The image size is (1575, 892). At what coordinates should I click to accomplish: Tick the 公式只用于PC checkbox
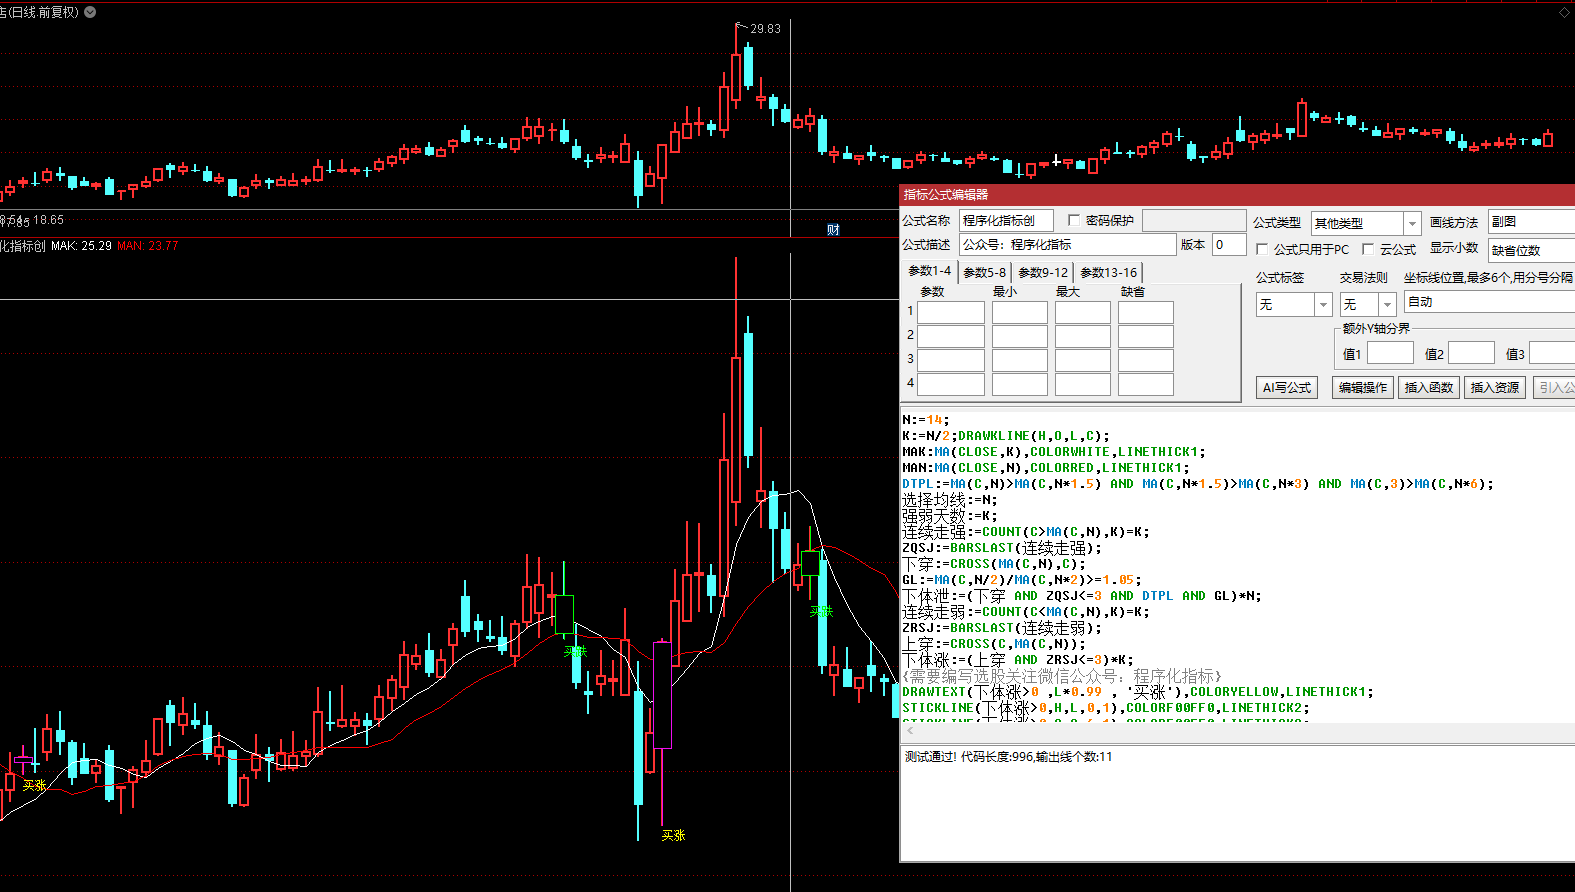(x=1262, y=249)
